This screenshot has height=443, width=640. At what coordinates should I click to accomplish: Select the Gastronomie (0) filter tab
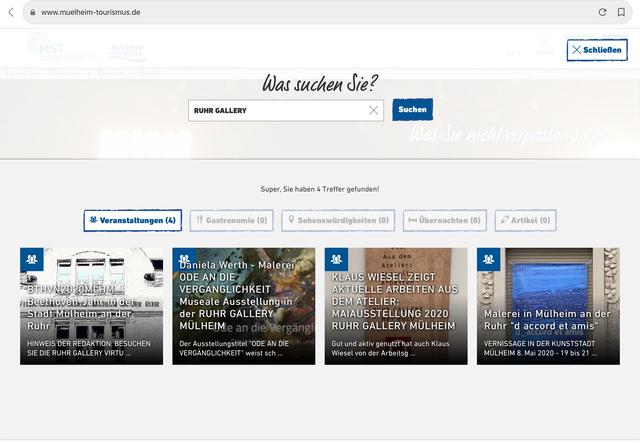point(231,220)
